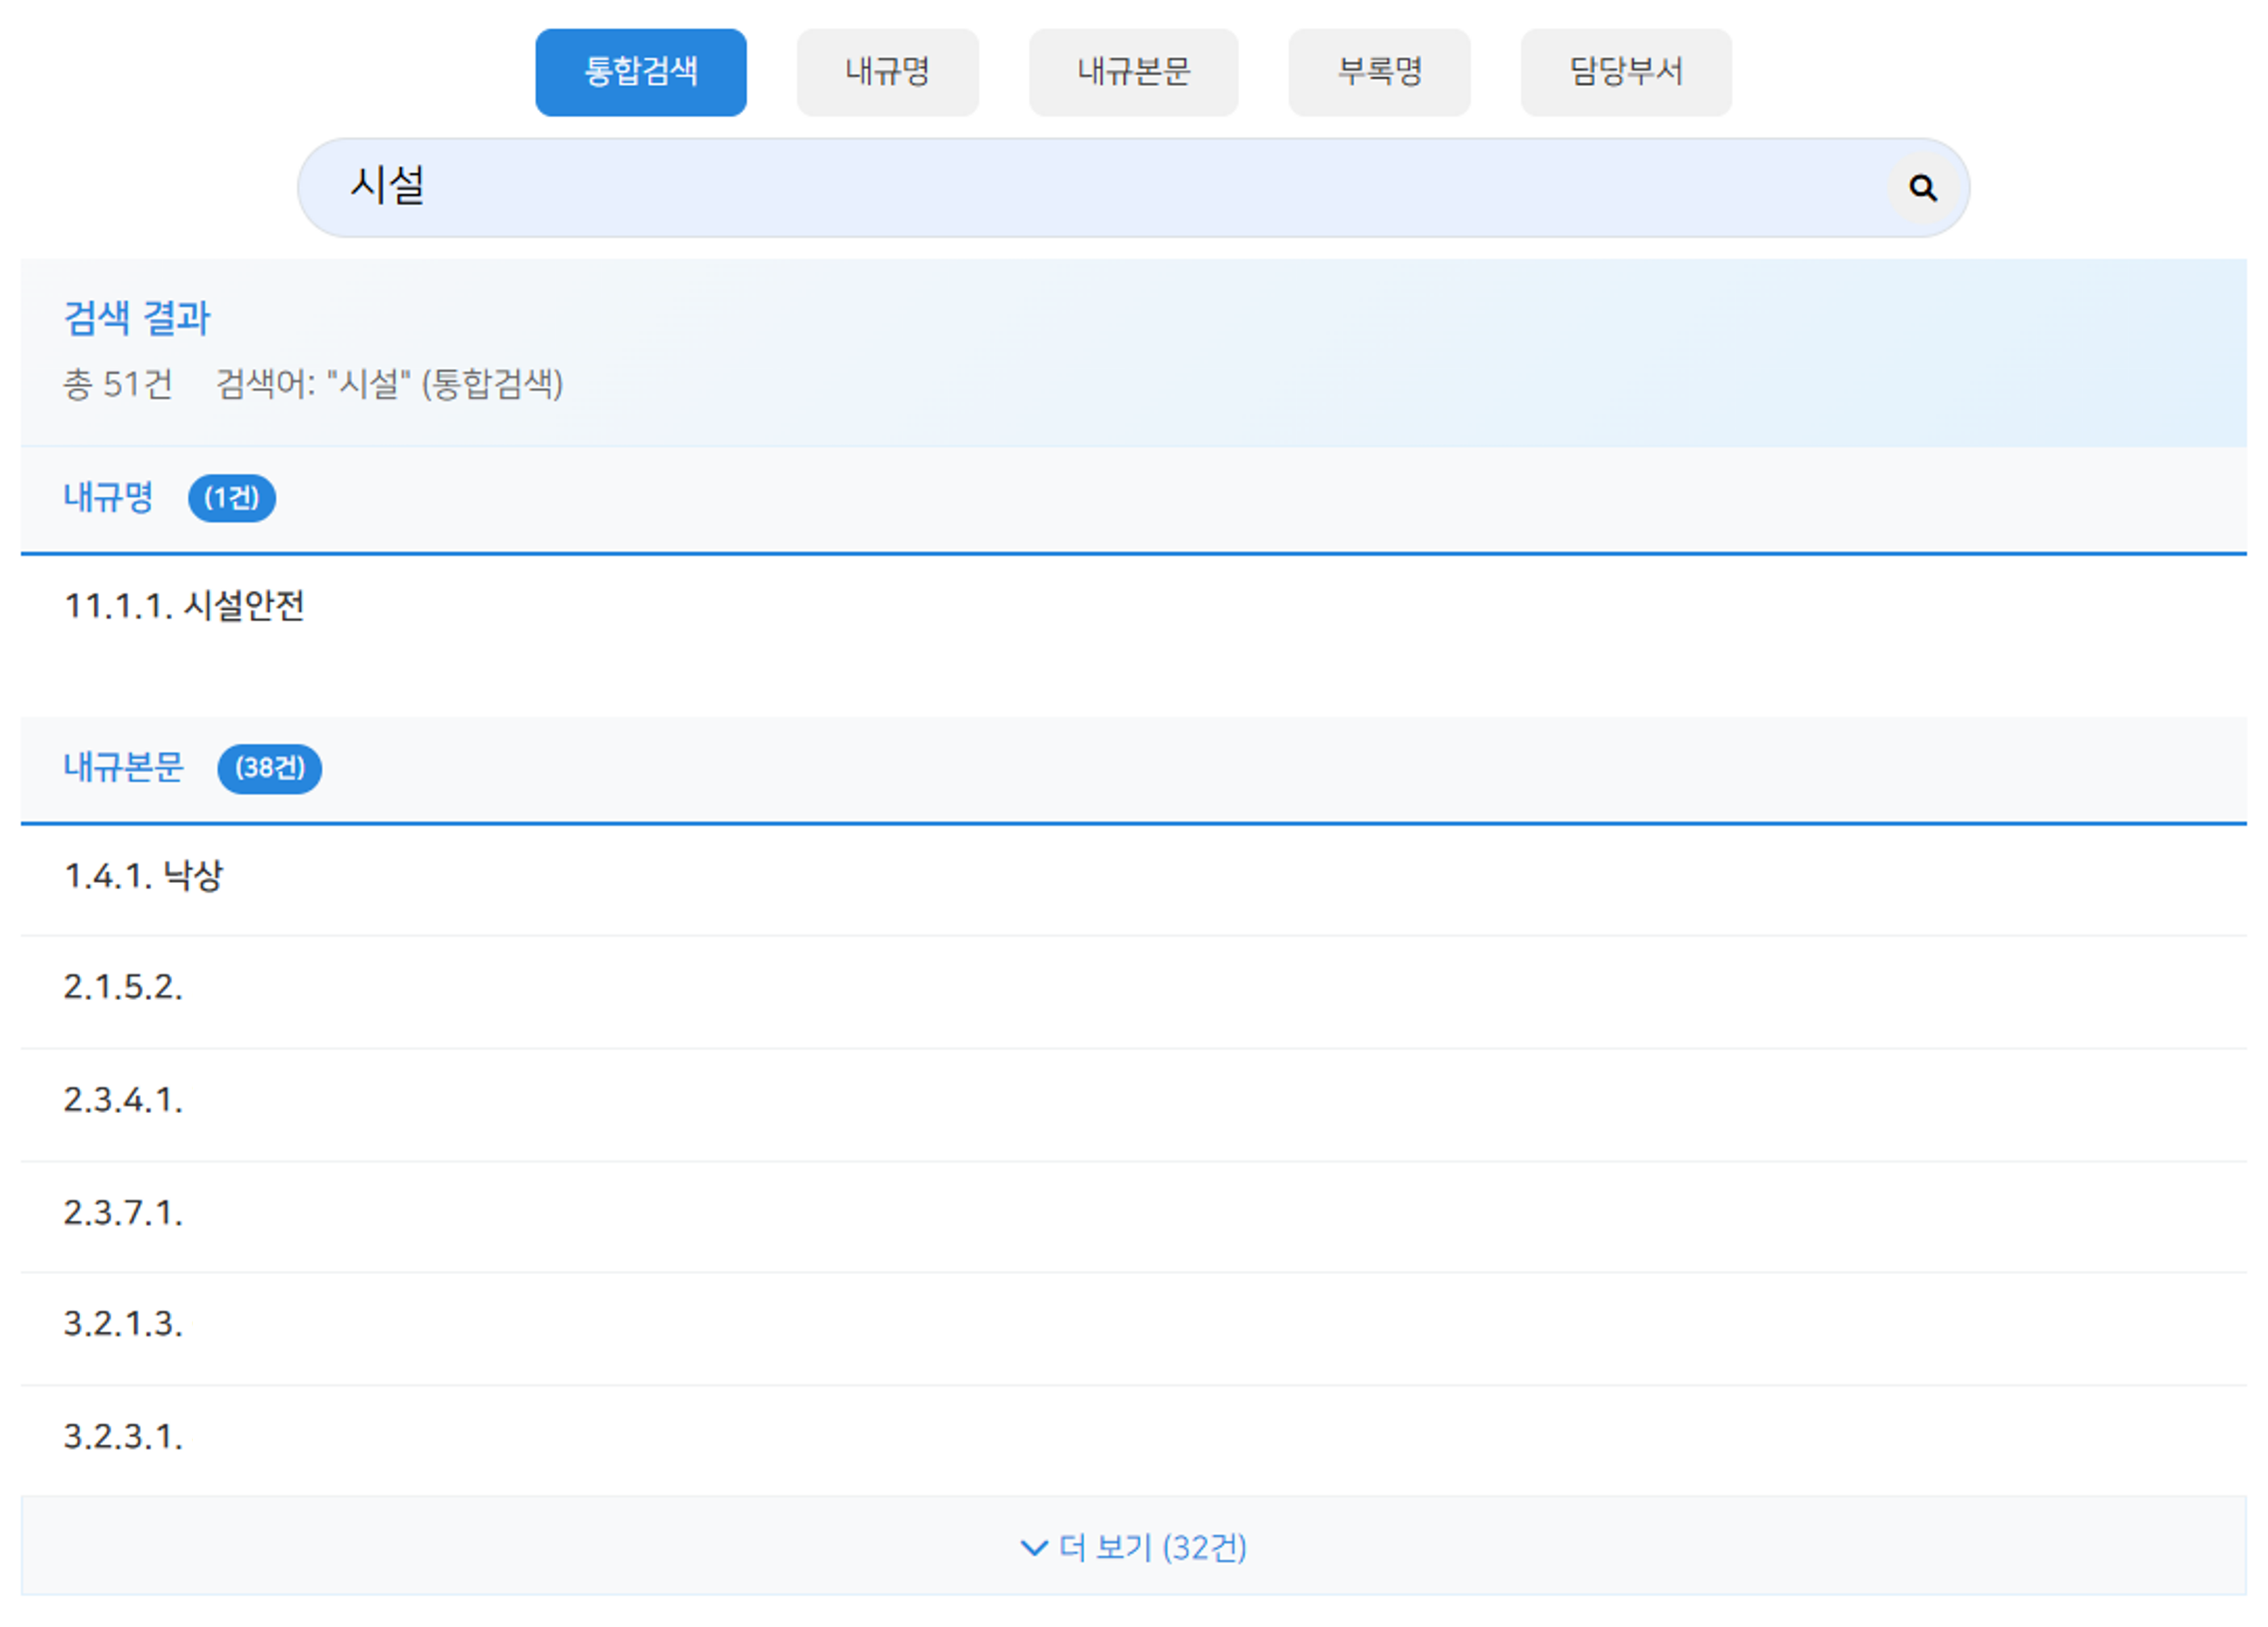
Task: Open the 2.1.5.2. result
Action: coord(123,988)
